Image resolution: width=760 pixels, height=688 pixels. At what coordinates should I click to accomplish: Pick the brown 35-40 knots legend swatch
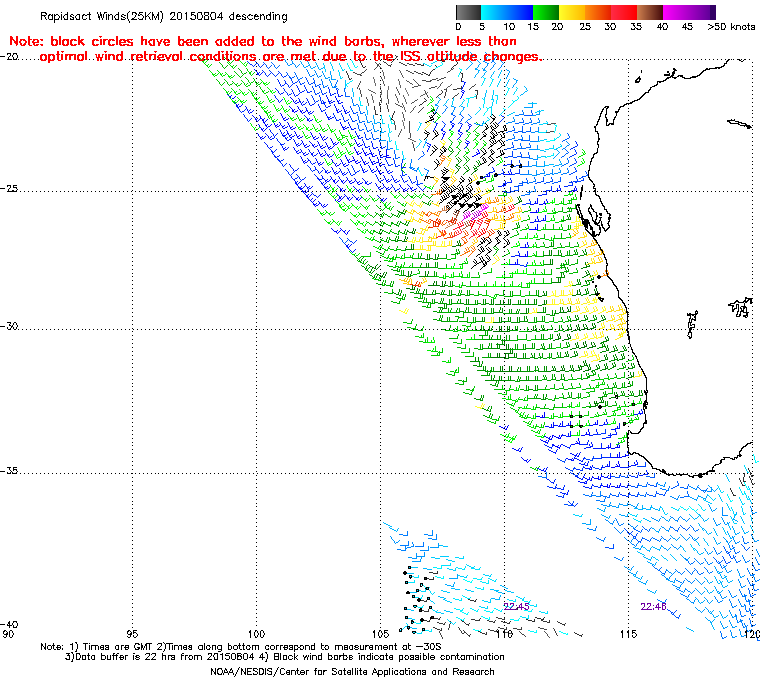coord(649,12)
